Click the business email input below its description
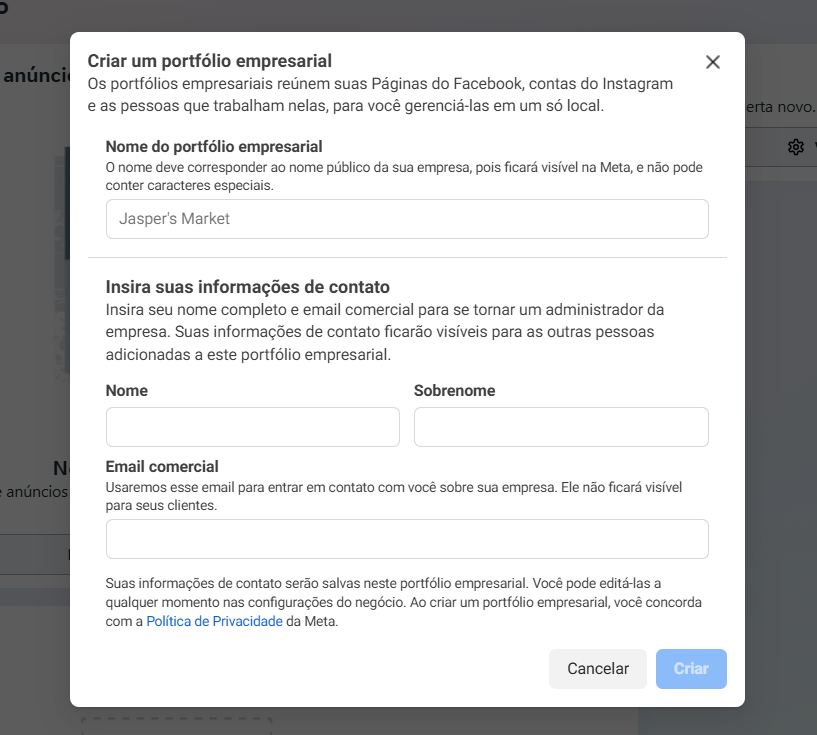Viewport: 817px width, 735px height. click(407, 538)
